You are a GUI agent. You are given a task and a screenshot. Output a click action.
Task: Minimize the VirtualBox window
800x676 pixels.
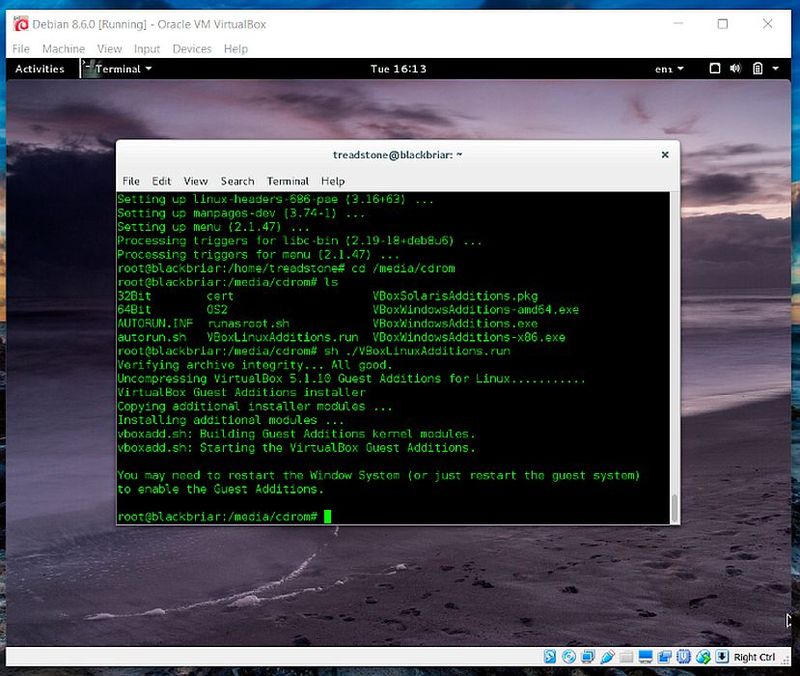click(x=678, y=23)
